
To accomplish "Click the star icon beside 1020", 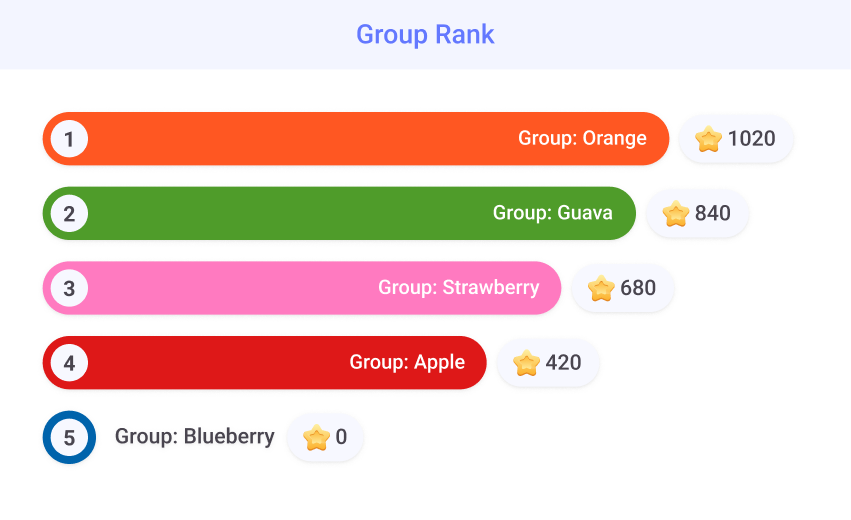I will 708,139.
